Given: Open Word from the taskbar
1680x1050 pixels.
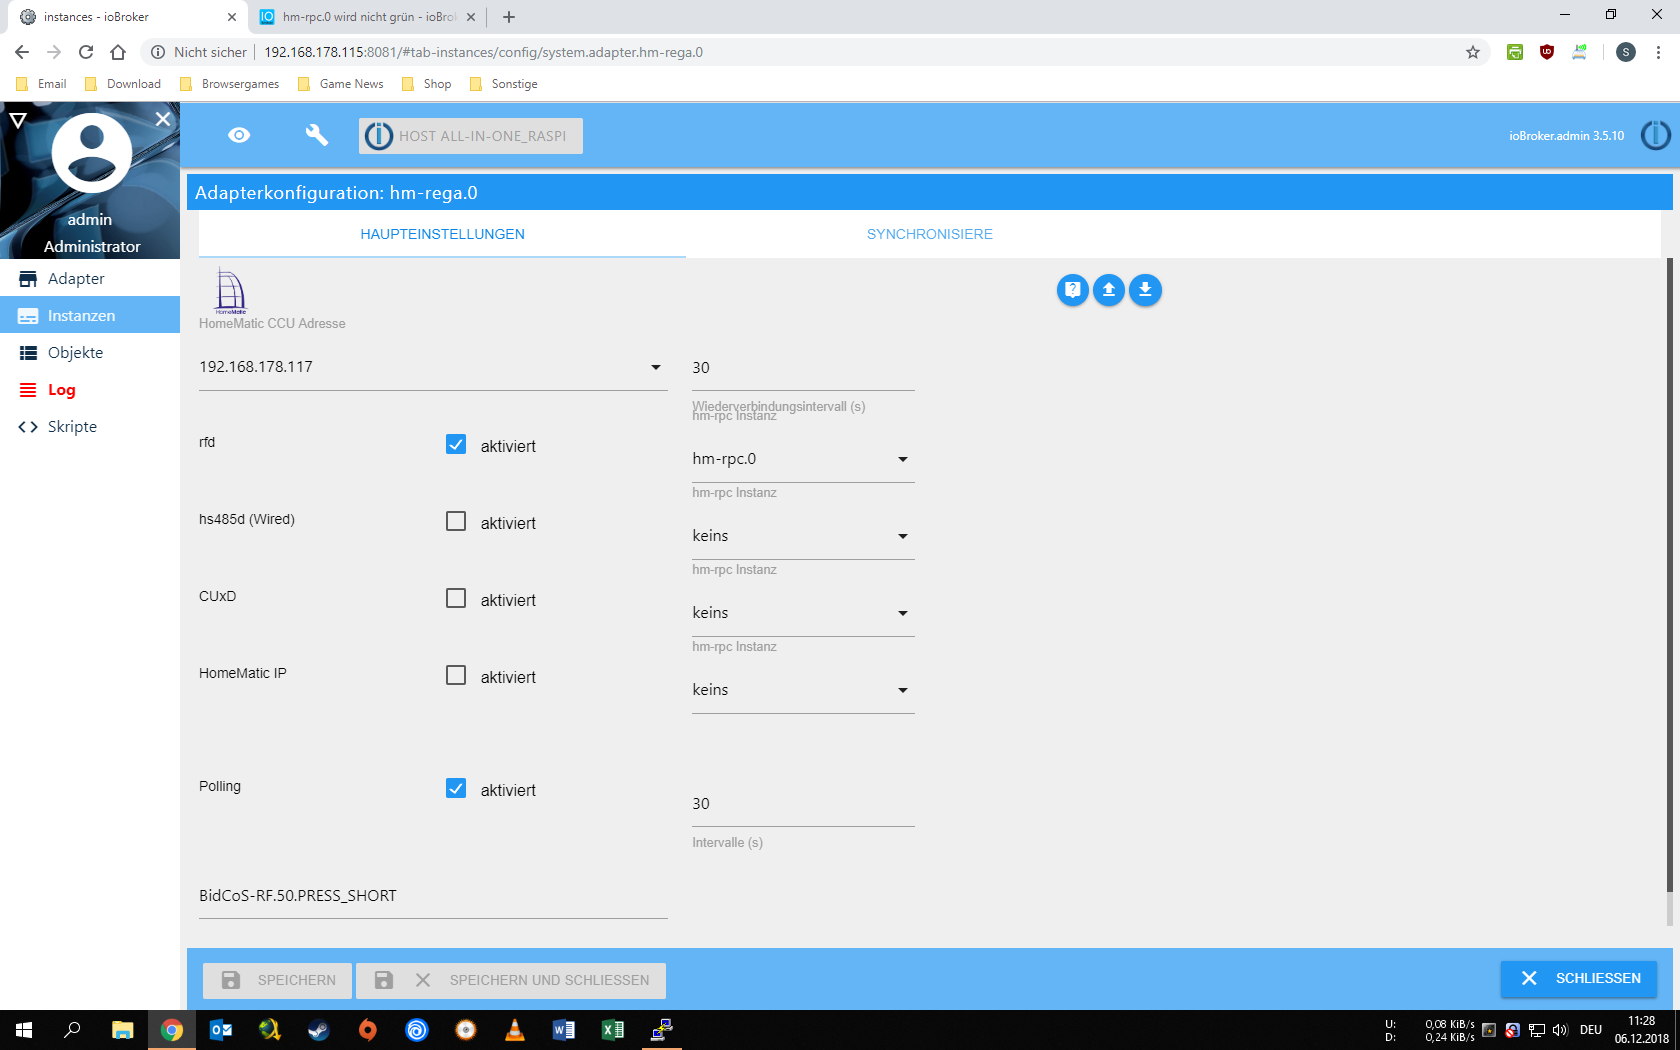Looking at the screenshot, I should pos(564,1030).
